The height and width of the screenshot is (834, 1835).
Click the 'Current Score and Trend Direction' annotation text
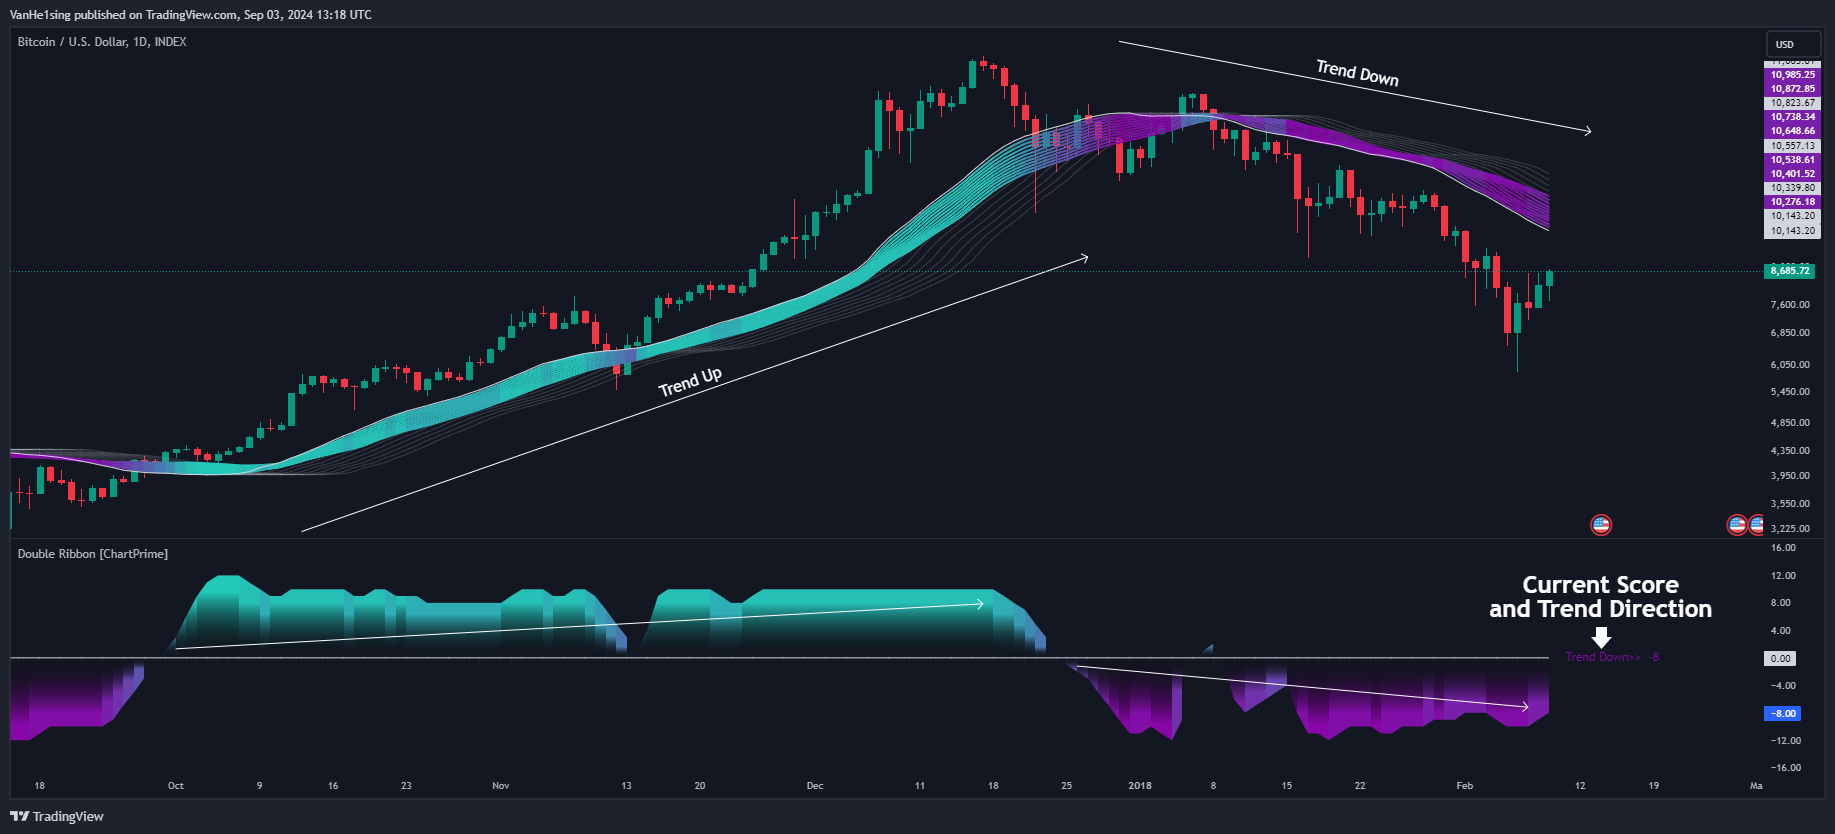point(1600,597)
